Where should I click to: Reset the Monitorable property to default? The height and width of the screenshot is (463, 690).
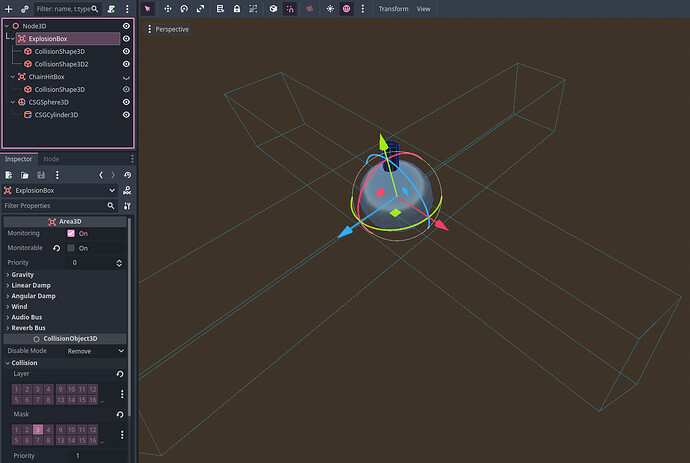point(56,248)
